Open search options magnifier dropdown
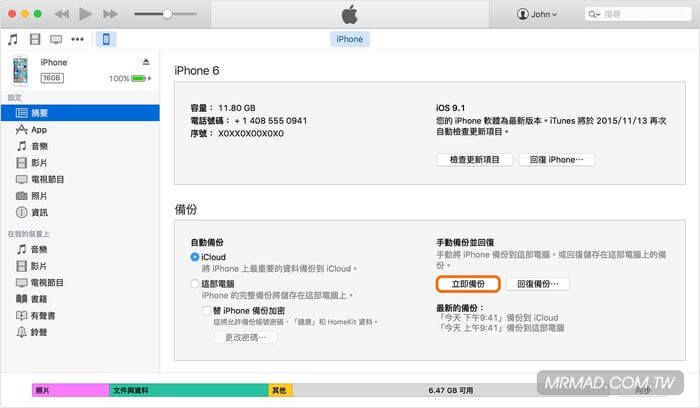Viewport: 700px width, 408px height. point(594,14)
